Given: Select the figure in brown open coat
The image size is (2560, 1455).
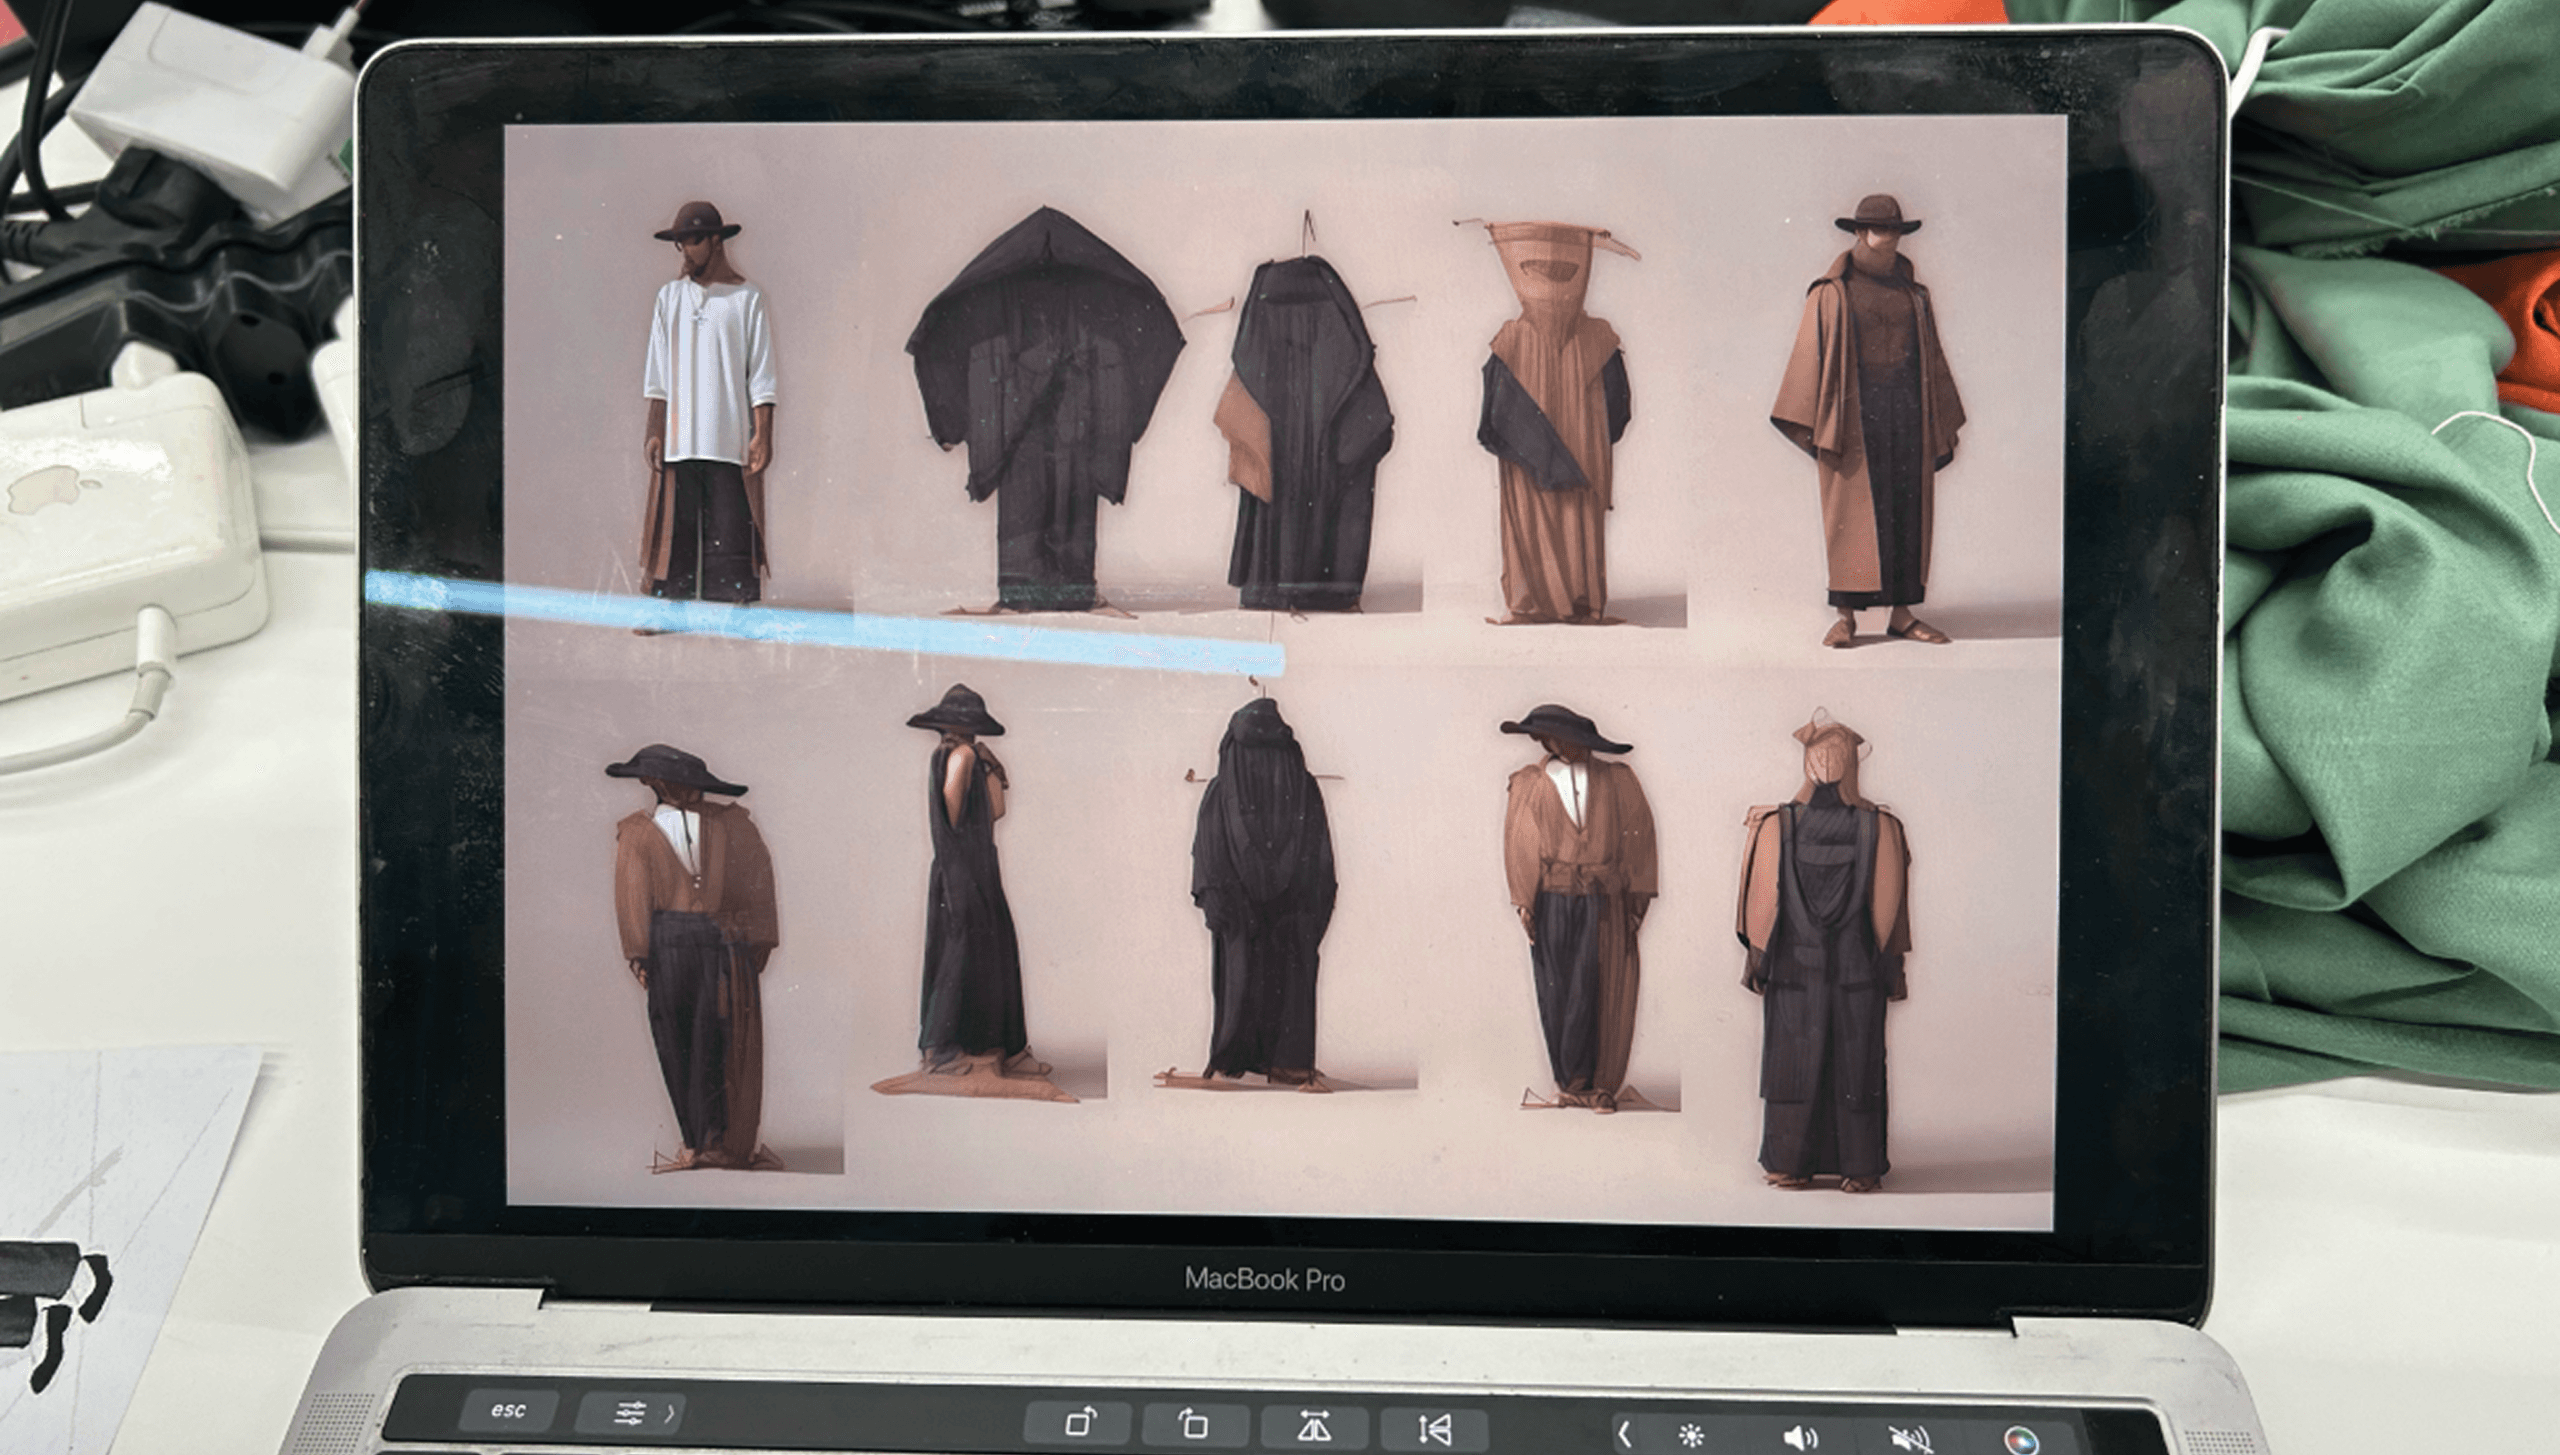Looking at the screenshot, I should (x=1870, y=420).
